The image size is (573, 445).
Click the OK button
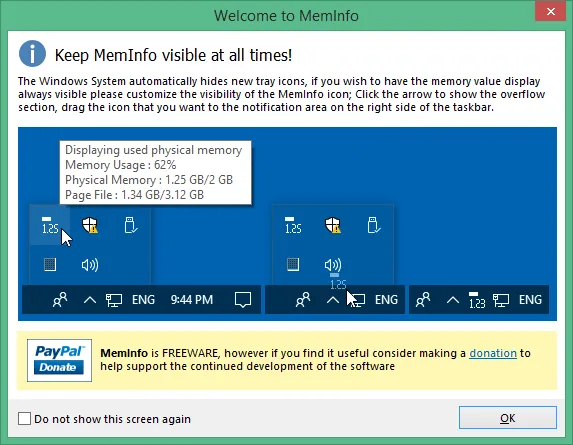[x=508, y=418]
